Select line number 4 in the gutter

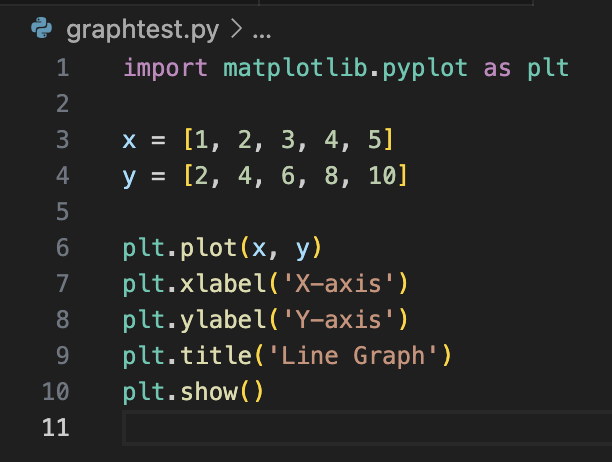(x=63, y=176)
